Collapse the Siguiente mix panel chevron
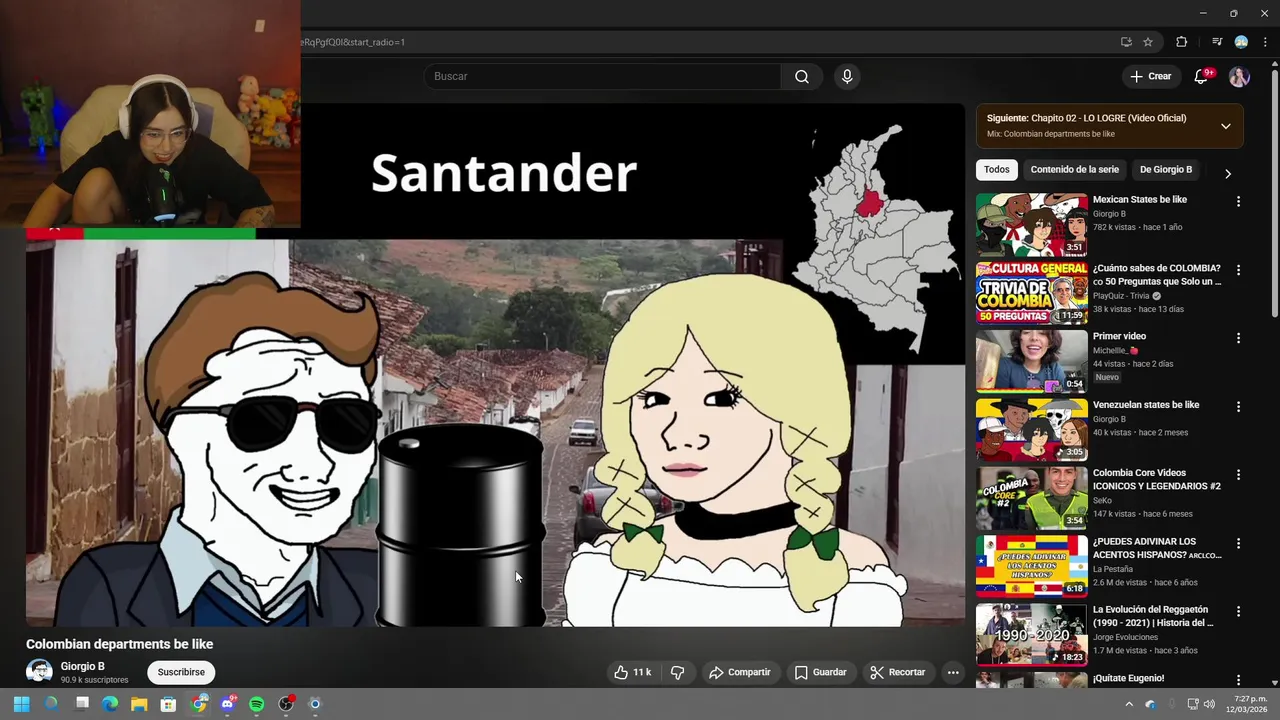The image size is (1280, 720). coord(1225,126)
